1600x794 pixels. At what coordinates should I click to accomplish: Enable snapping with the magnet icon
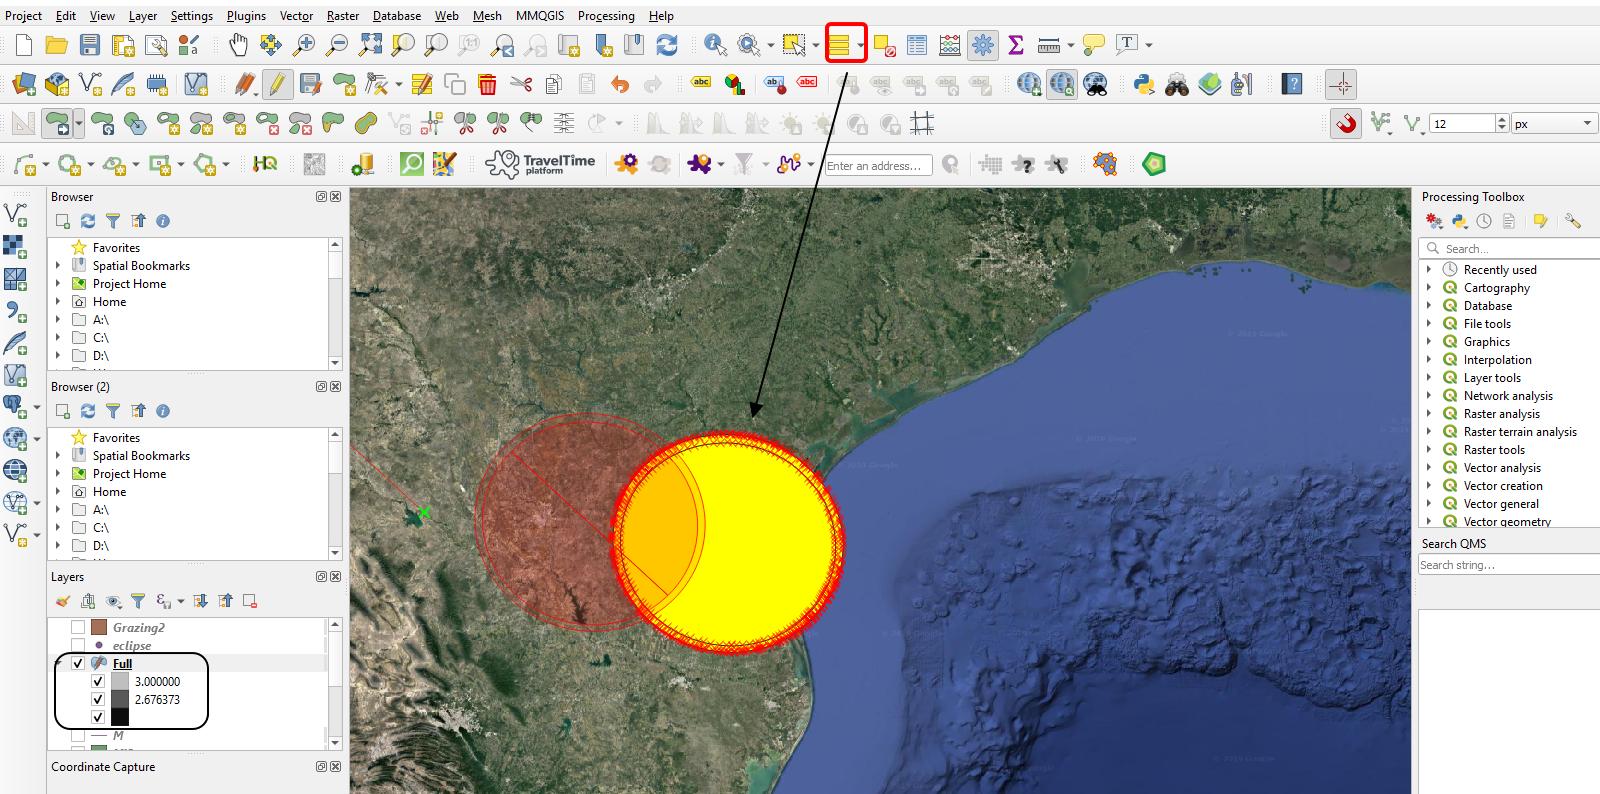coord(1346,124)
